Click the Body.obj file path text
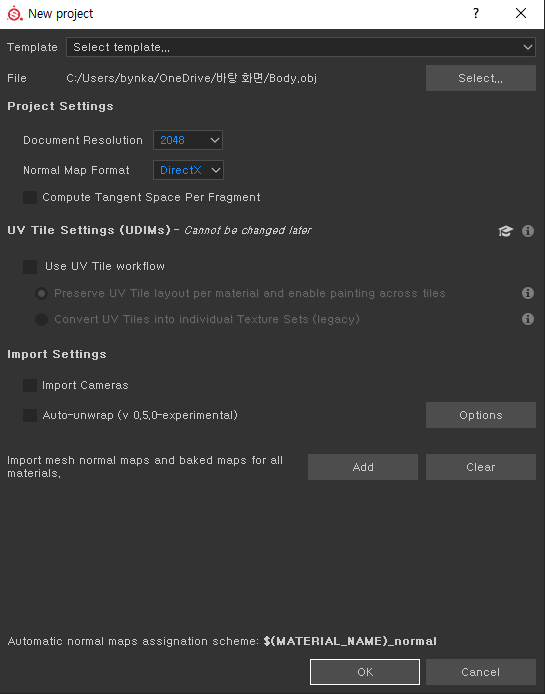545x694 pixels. click(x=191, y=78)
